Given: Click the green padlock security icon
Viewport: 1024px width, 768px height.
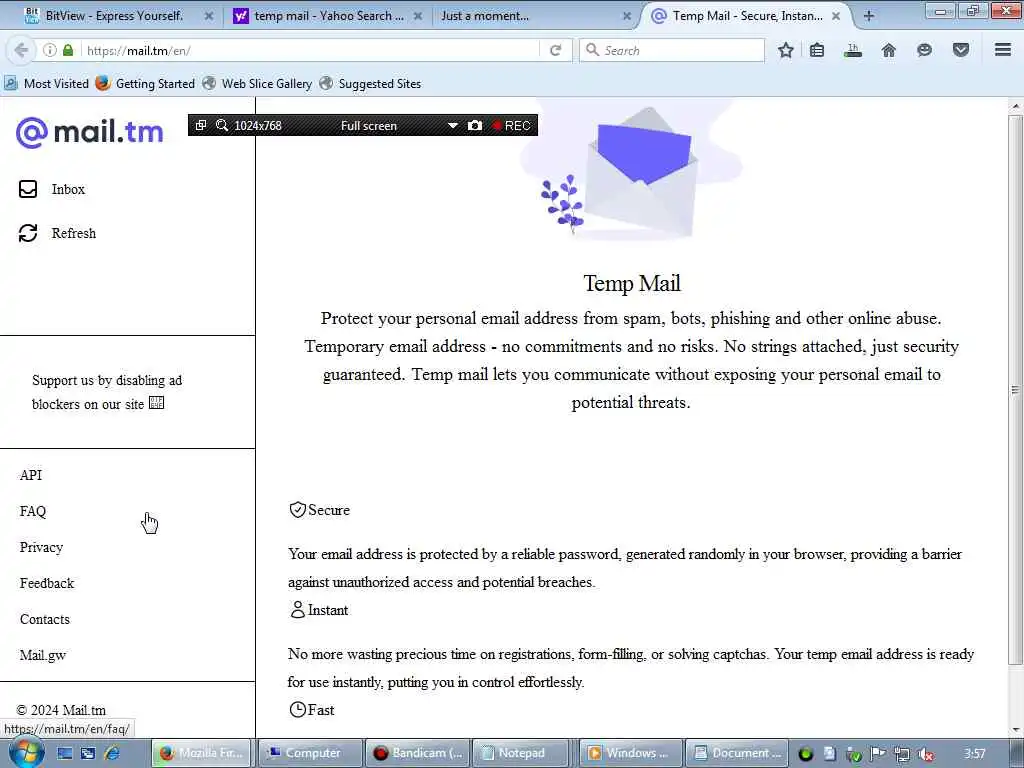Looking at the screenshot, I should click(68, 50).
